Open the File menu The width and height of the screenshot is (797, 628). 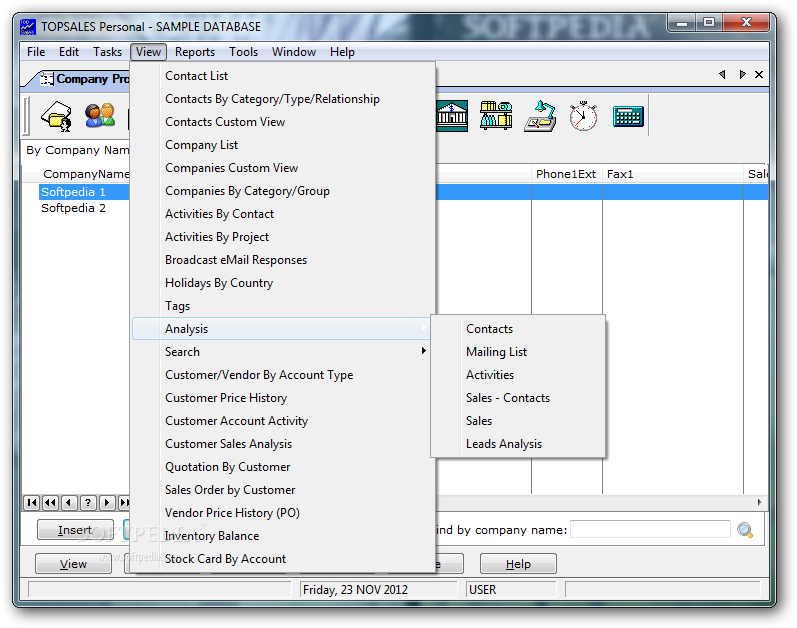36,52
